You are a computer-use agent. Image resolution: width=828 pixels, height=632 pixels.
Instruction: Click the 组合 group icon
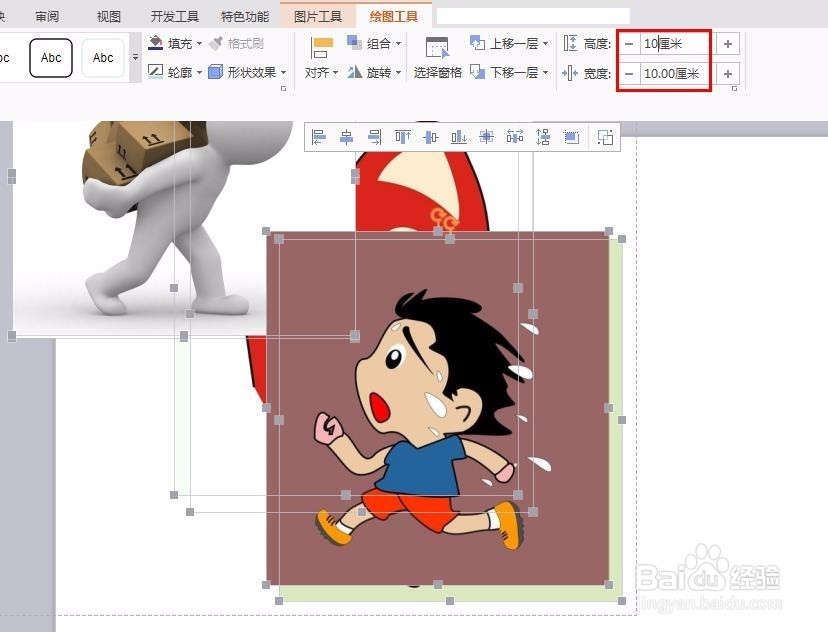click(354, 42)
